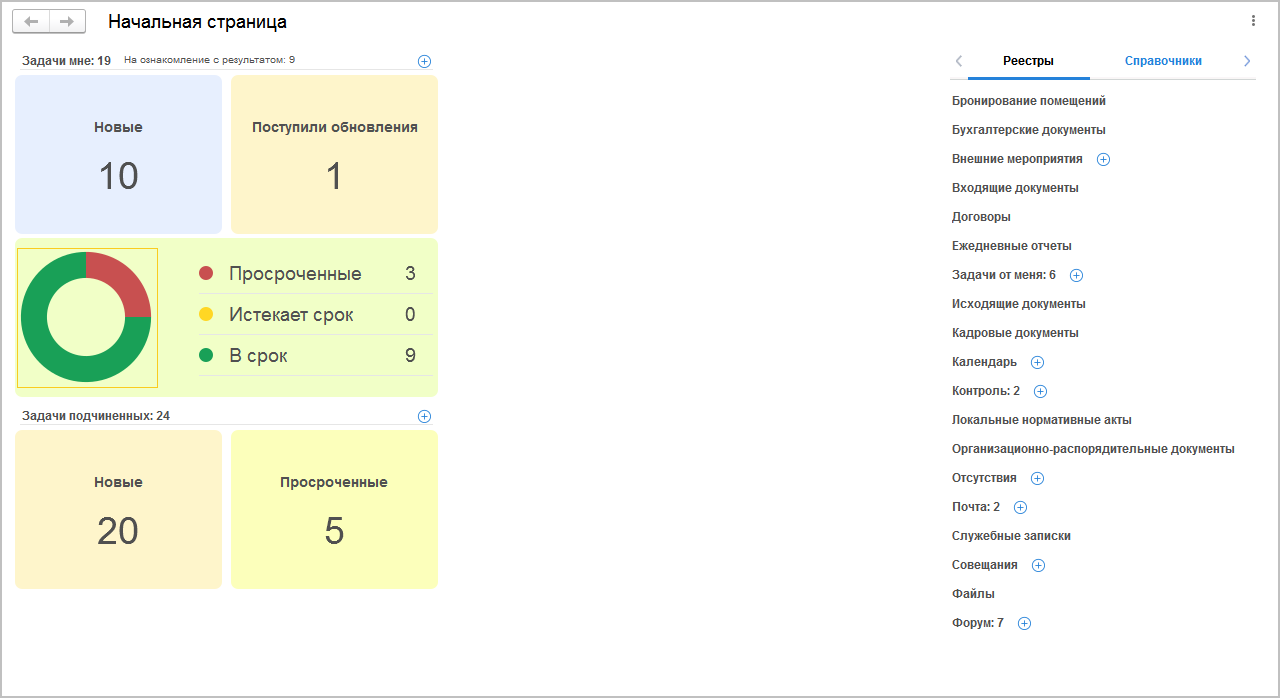
Task: Select the В срок 9 legend row
Action: 315,355
